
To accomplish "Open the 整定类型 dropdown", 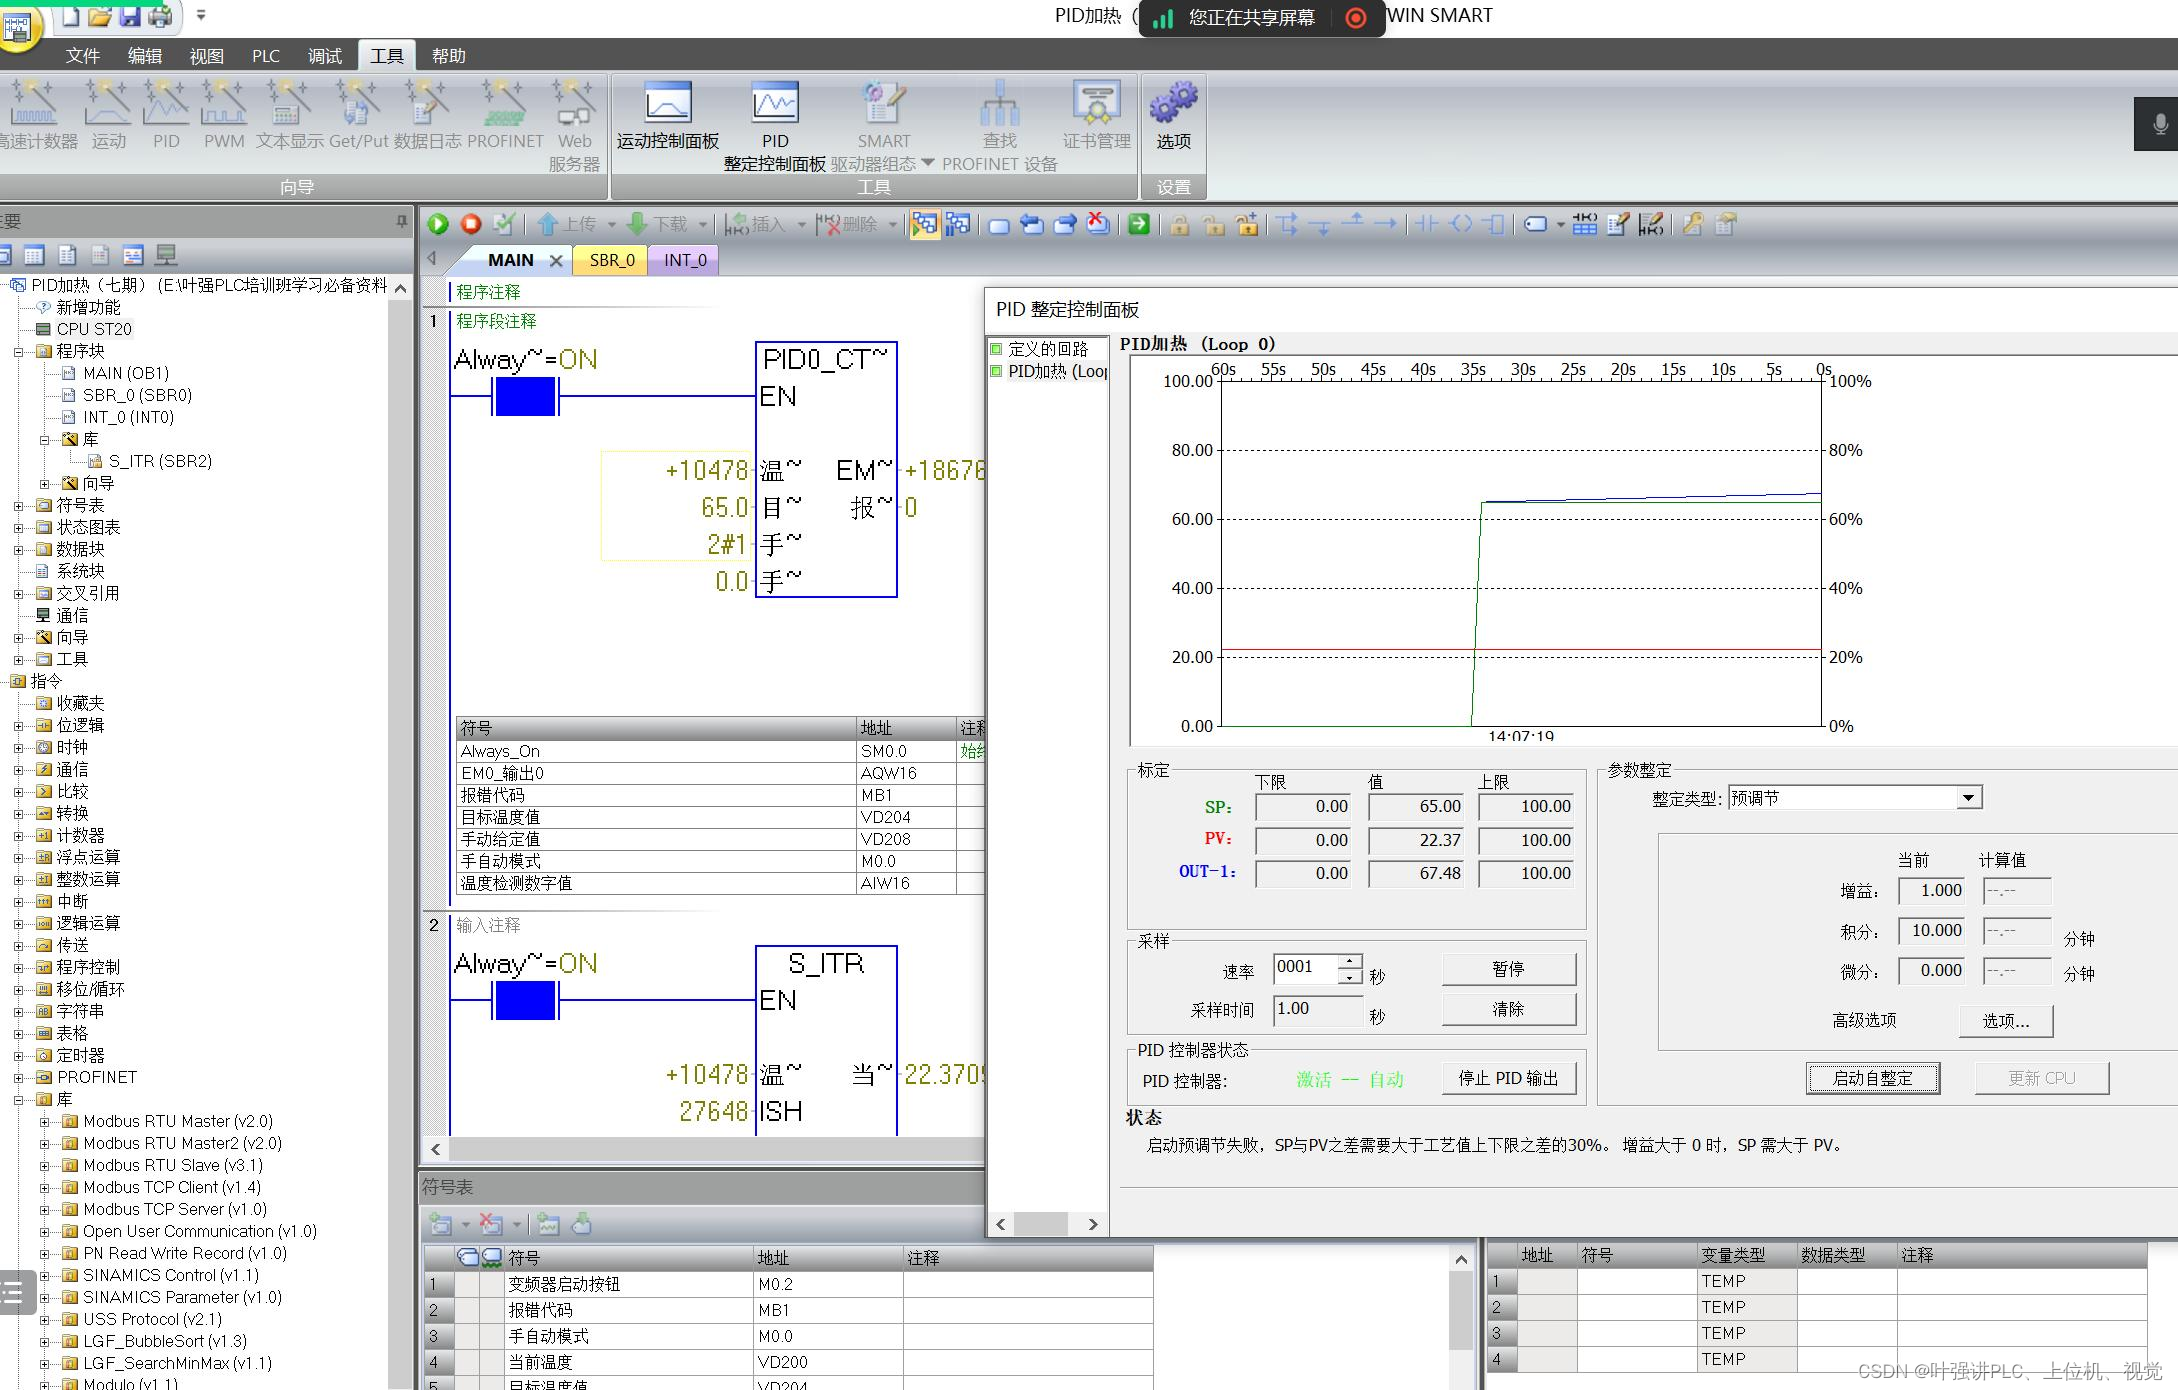I will click(x=1968, y=798).
